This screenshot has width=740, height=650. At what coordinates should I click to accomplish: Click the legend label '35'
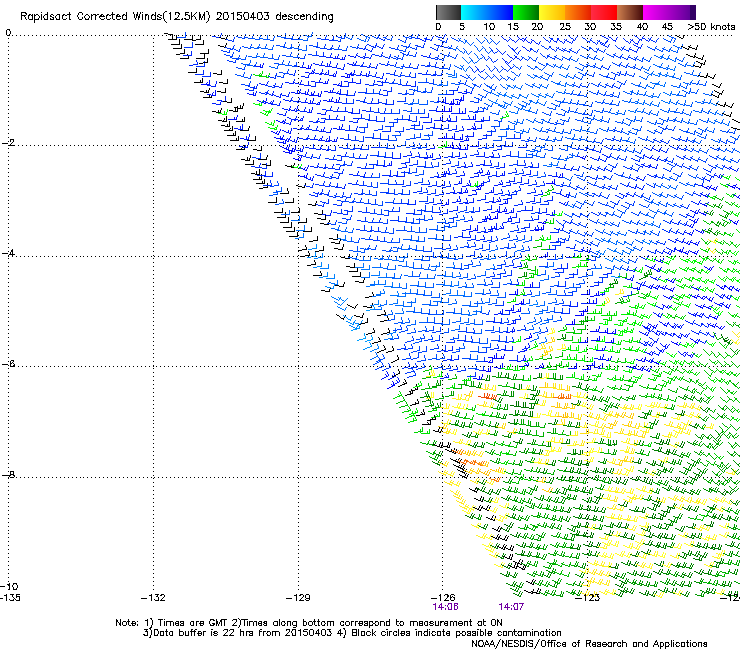(616, 27)
